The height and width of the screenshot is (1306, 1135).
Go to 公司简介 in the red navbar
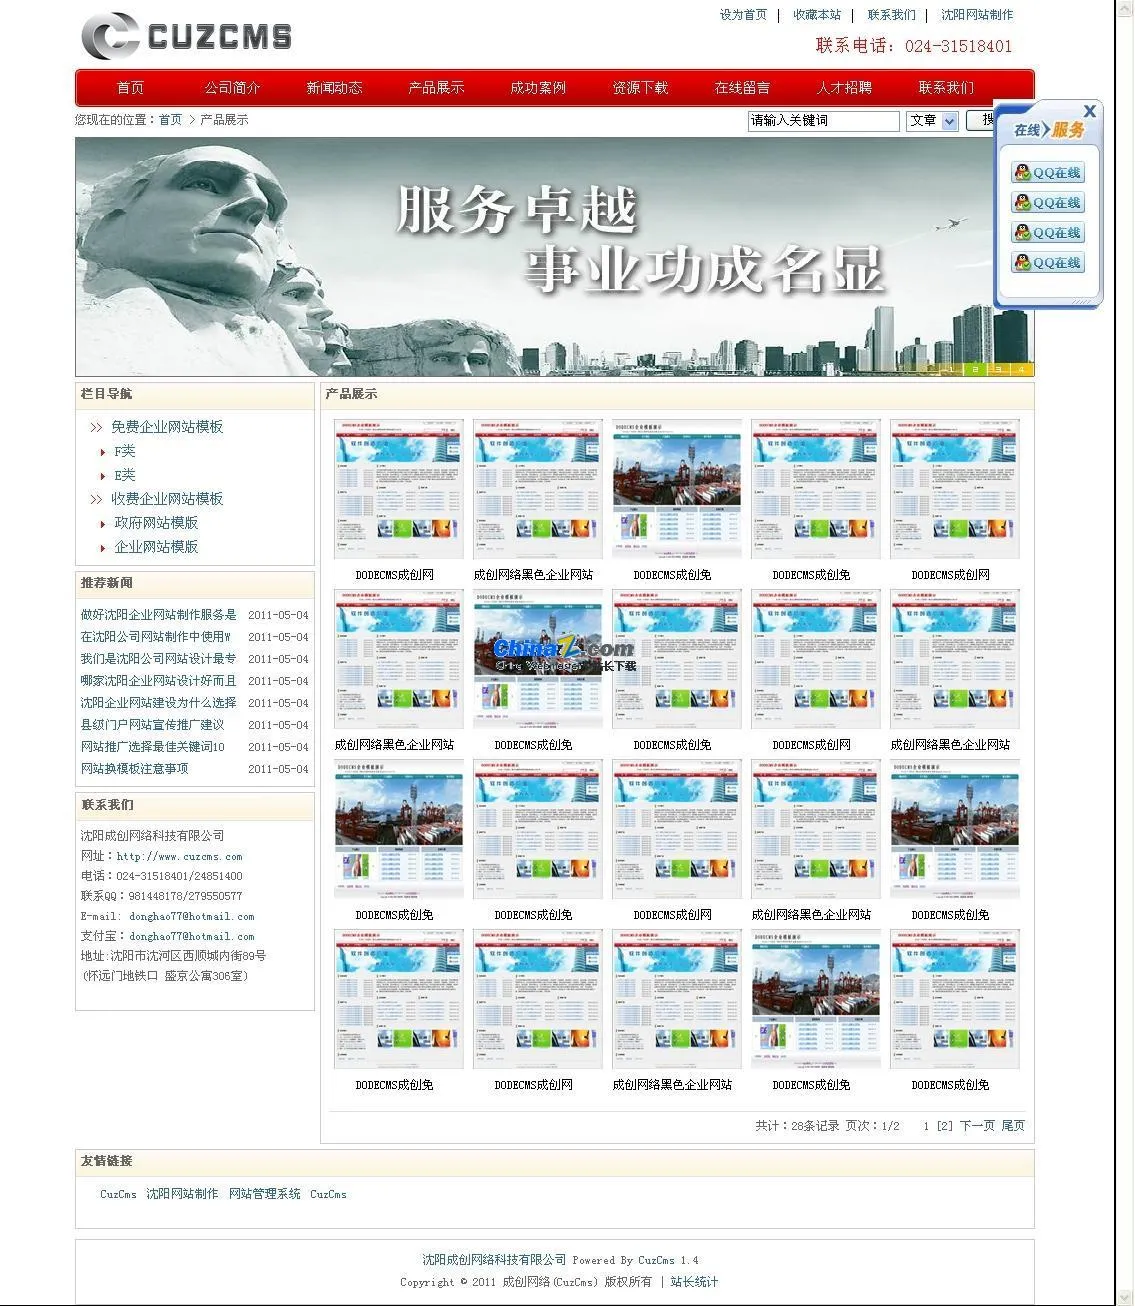[x=233, y=88]
